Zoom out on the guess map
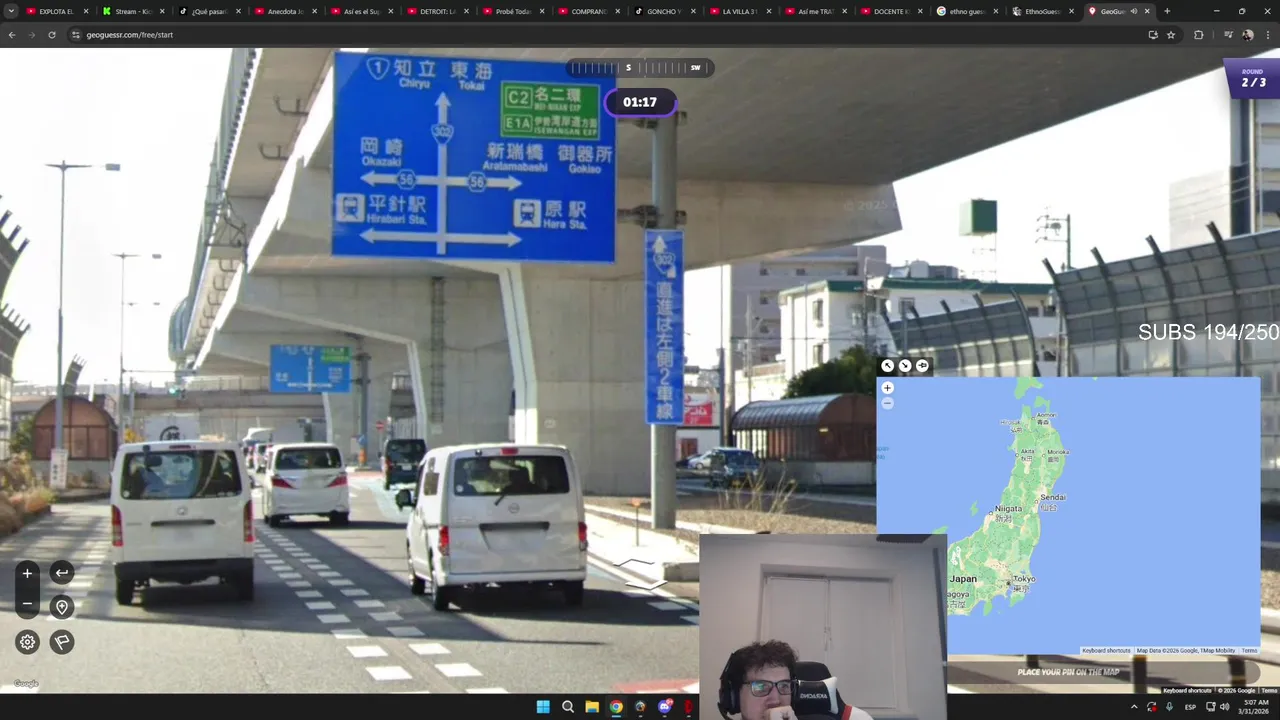This screenshot has width=1280, height=720. (887, 403)
